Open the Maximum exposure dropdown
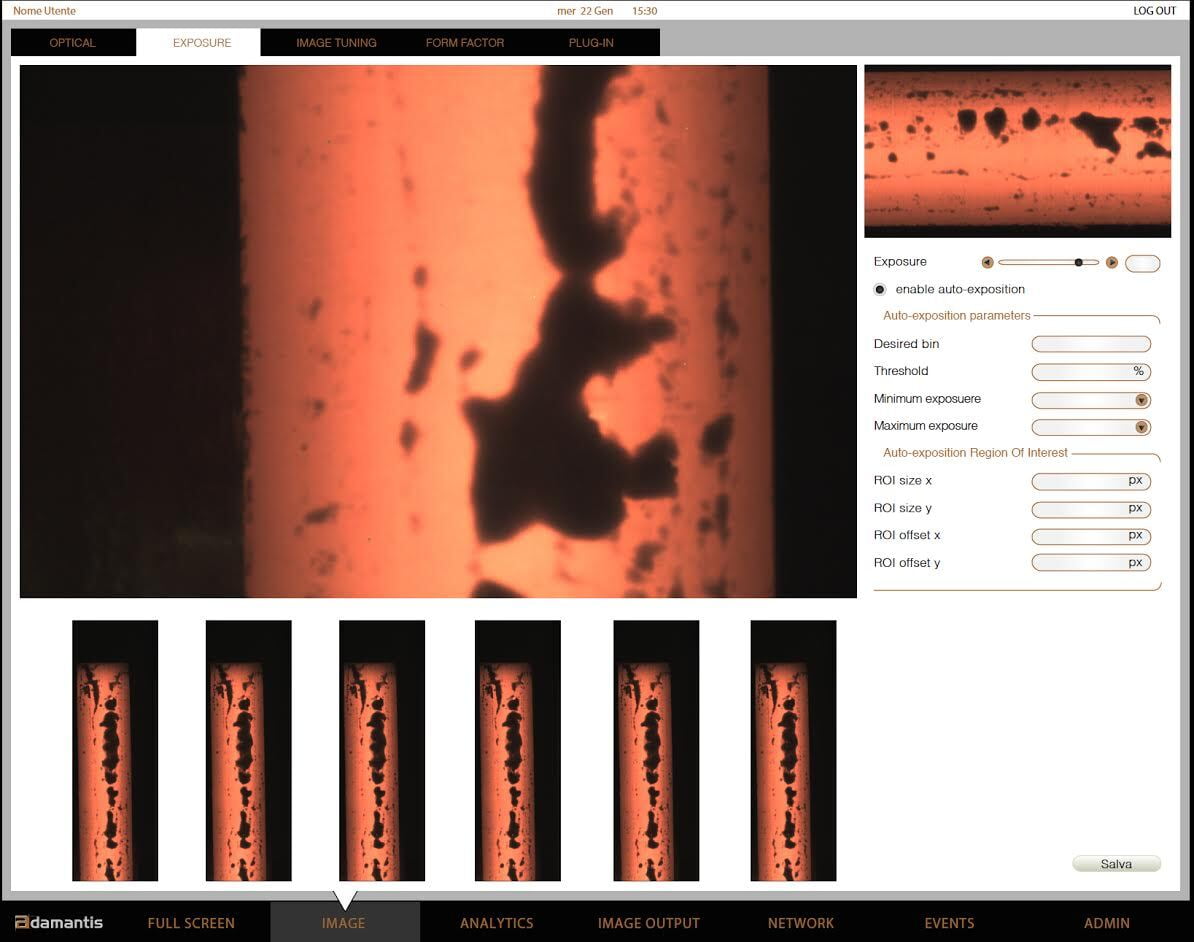The height and width of the screenshot is (942, 1194). [1141, 427]
